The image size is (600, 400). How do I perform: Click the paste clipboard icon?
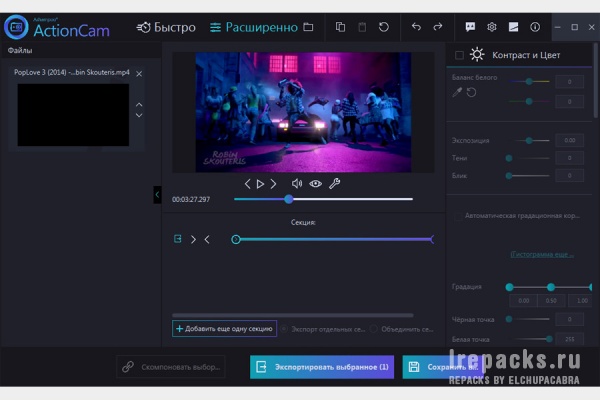(362, 27)
